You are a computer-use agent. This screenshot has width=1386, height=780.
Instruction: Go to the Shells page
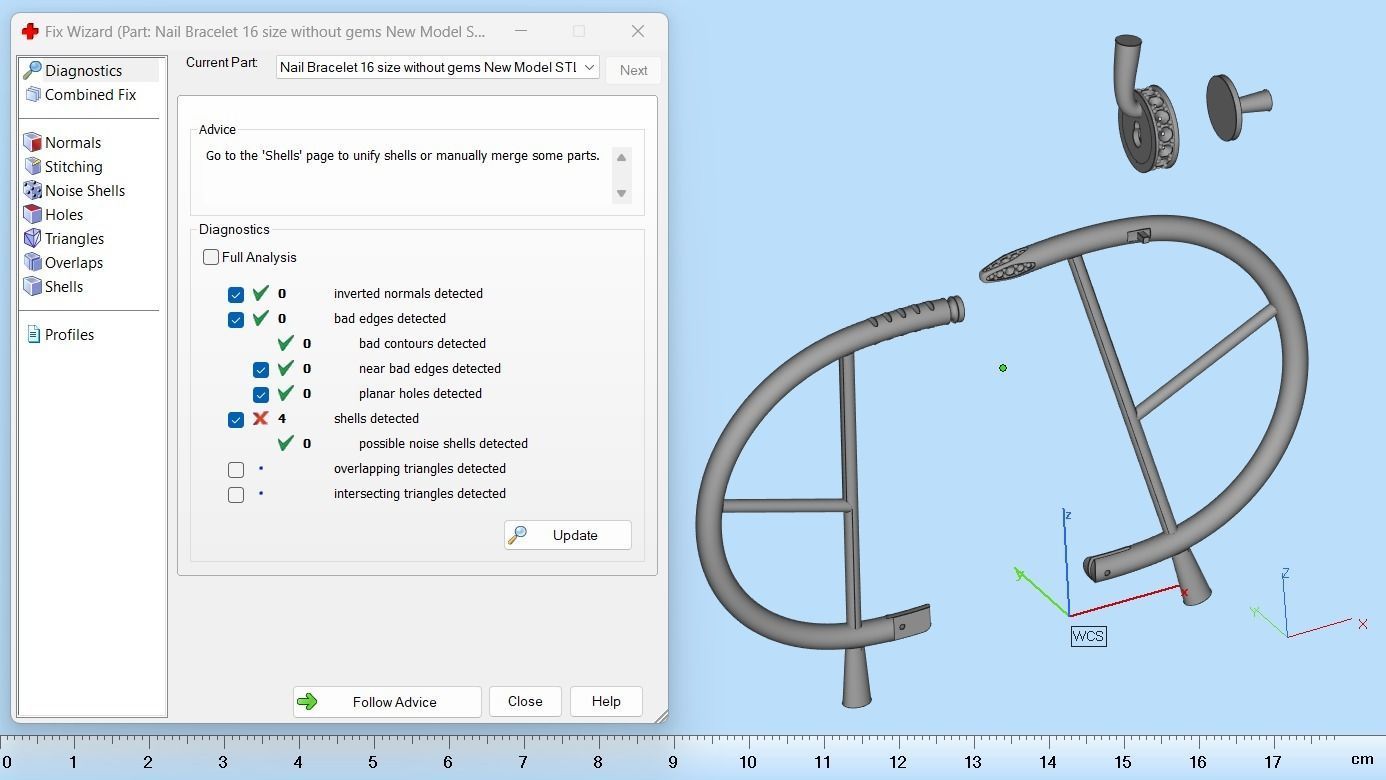click(x=64, y=286)
